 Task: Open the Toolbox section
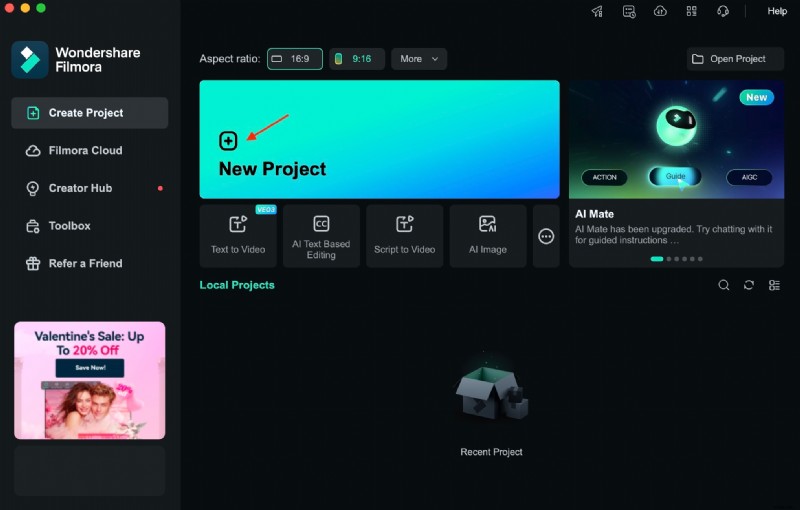tap(69, 226)
